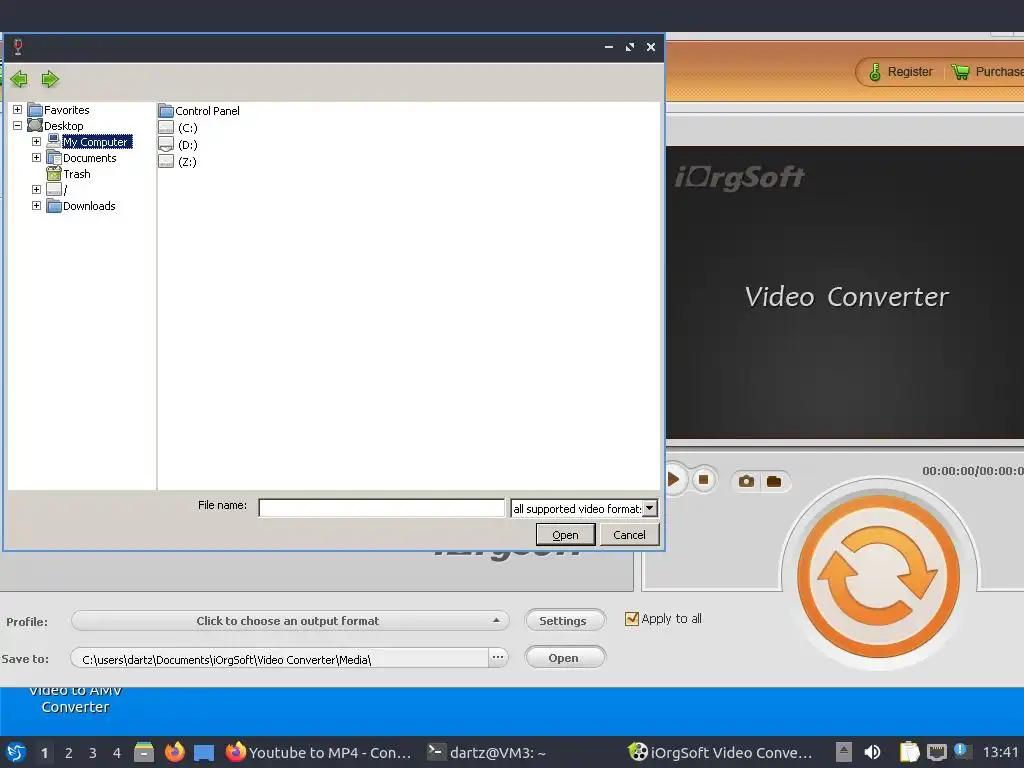This screenshot has width=1024, height=768.
Task: Click the tray up-arrow icon
Action: click(844, 752)
